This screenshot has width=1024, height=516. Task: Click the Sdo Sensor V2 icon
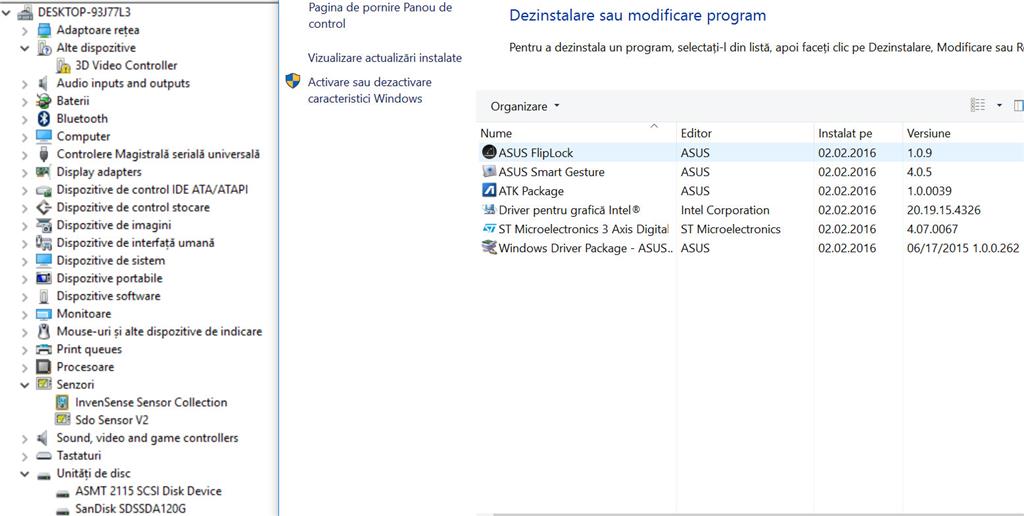pos(63,420)
